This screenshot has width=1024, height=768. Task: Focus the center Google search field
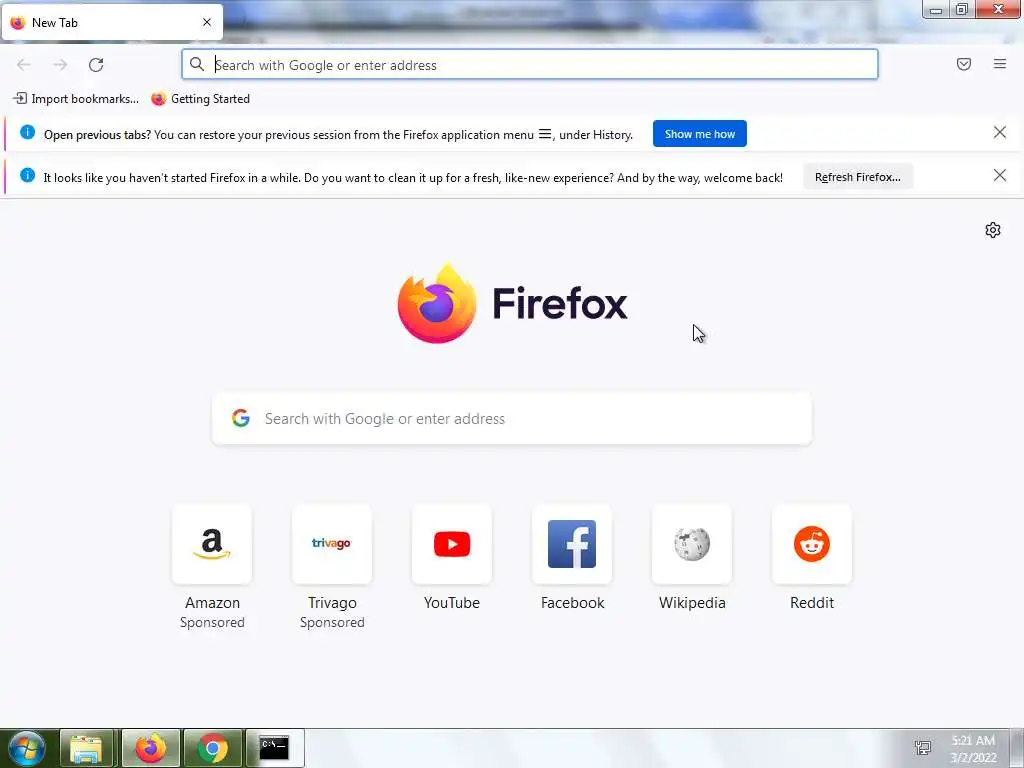pyautogui.click(x=512, y=419)
